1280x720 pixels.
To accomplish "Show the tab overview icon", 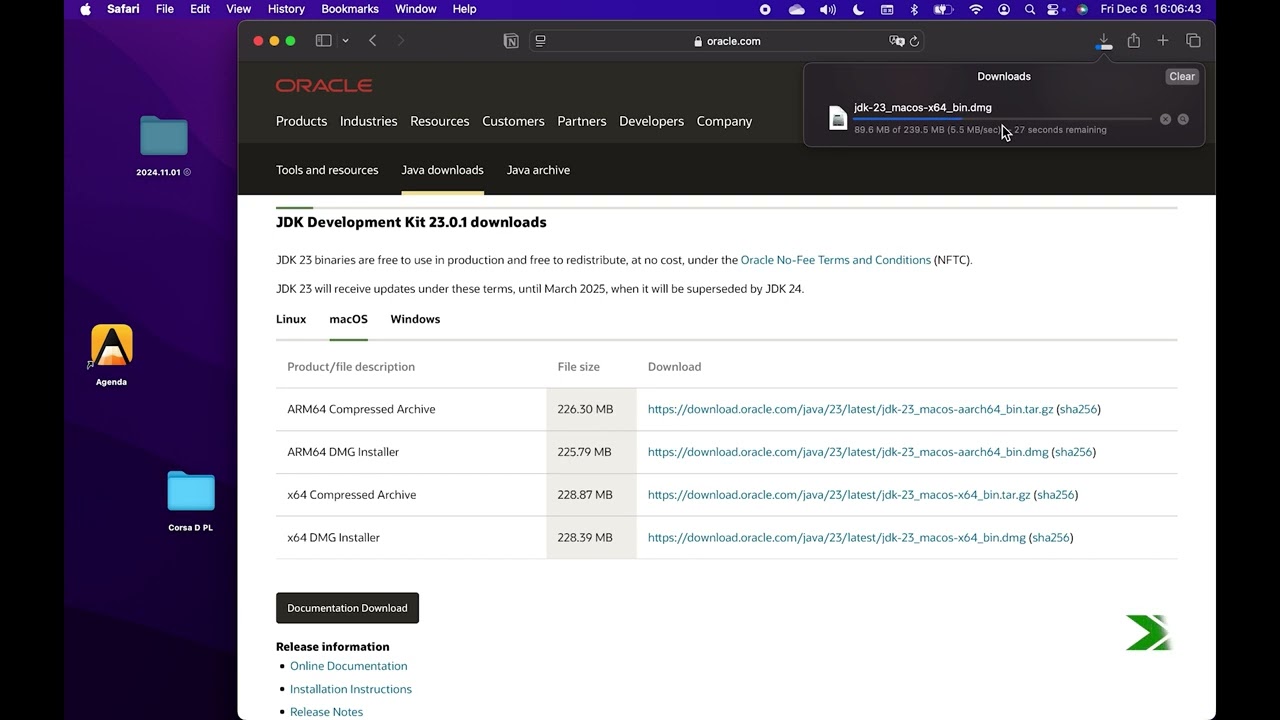I will point(1193,41).
